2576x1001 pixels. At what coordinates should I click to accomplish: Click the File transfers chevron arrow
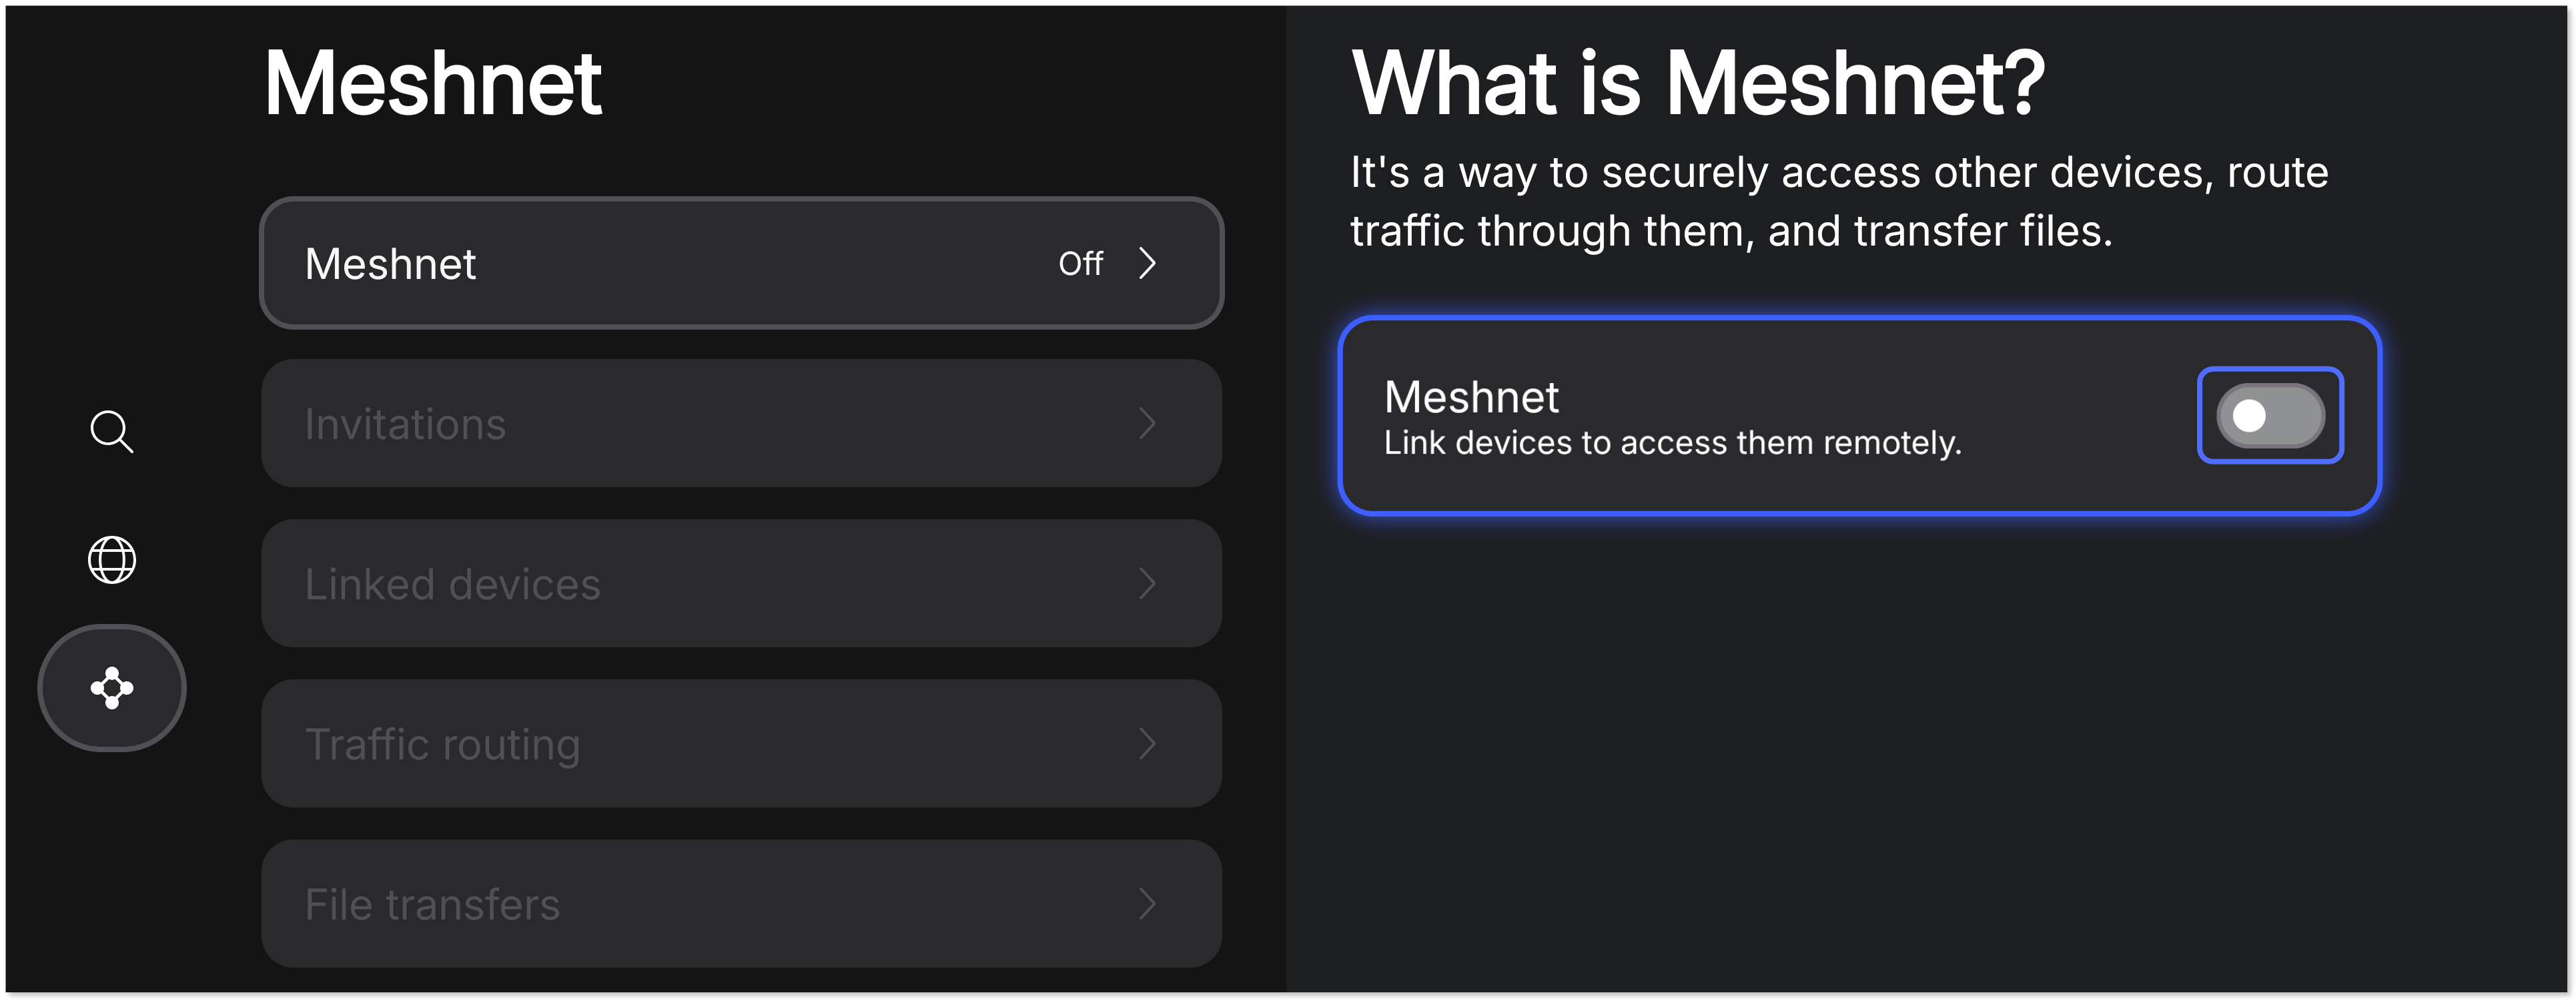point(1147,904)
